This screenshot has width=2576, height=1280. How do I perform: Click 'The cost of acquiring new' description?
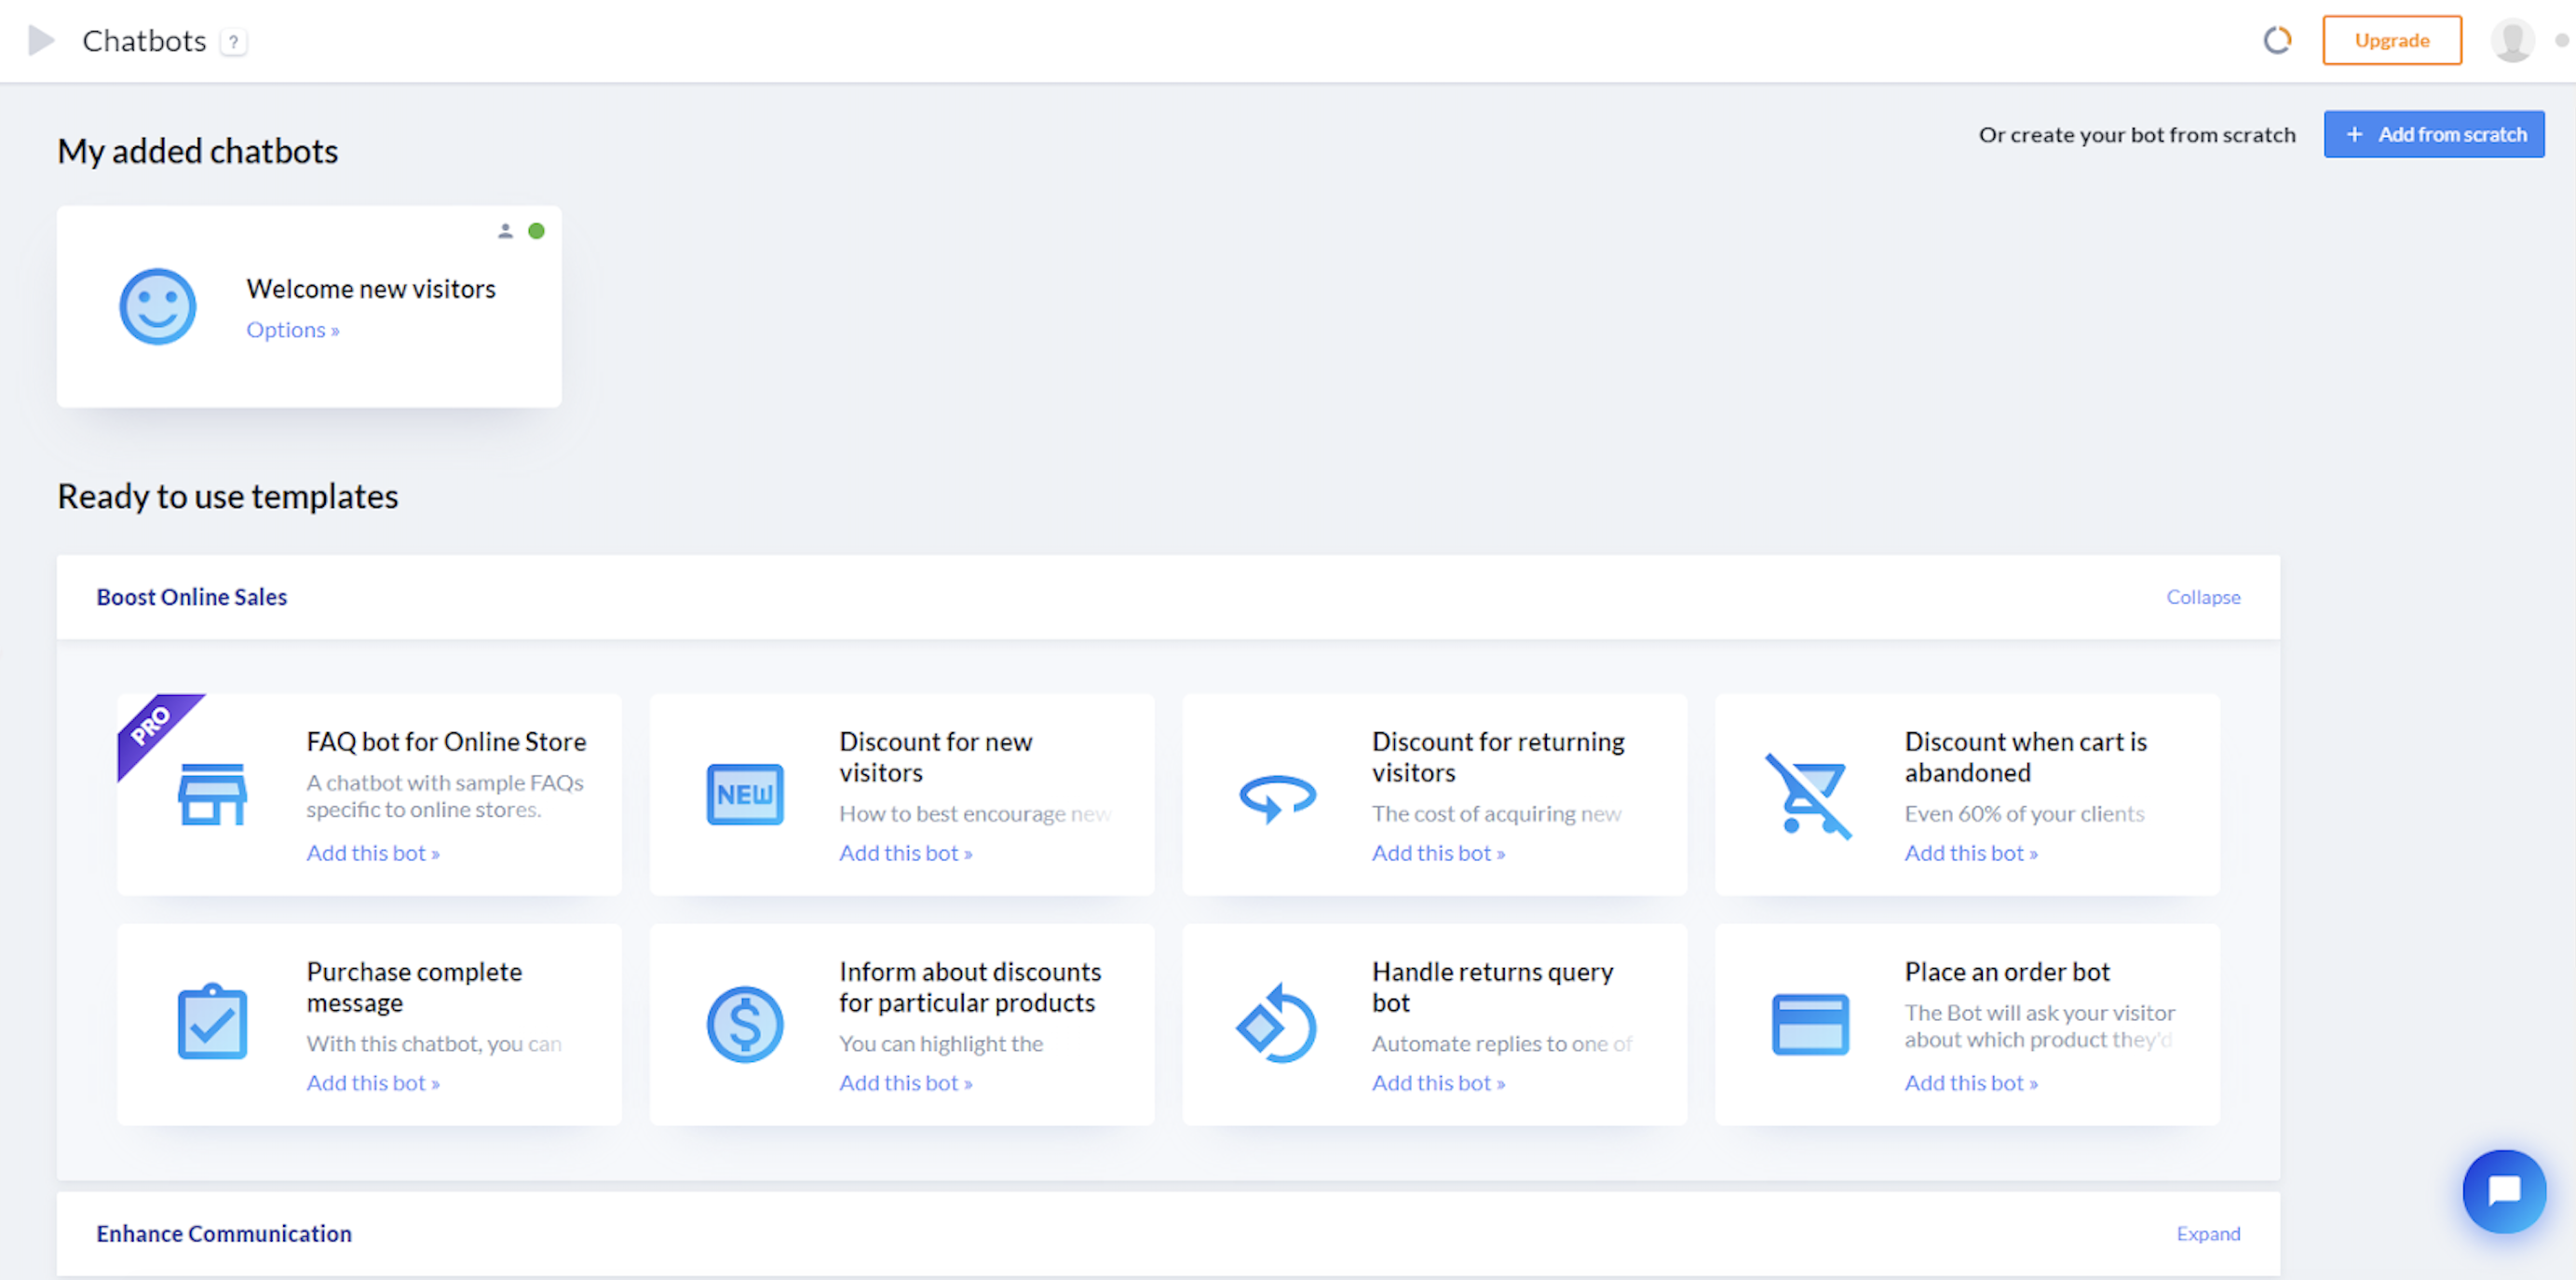(x=1496, y=814)
